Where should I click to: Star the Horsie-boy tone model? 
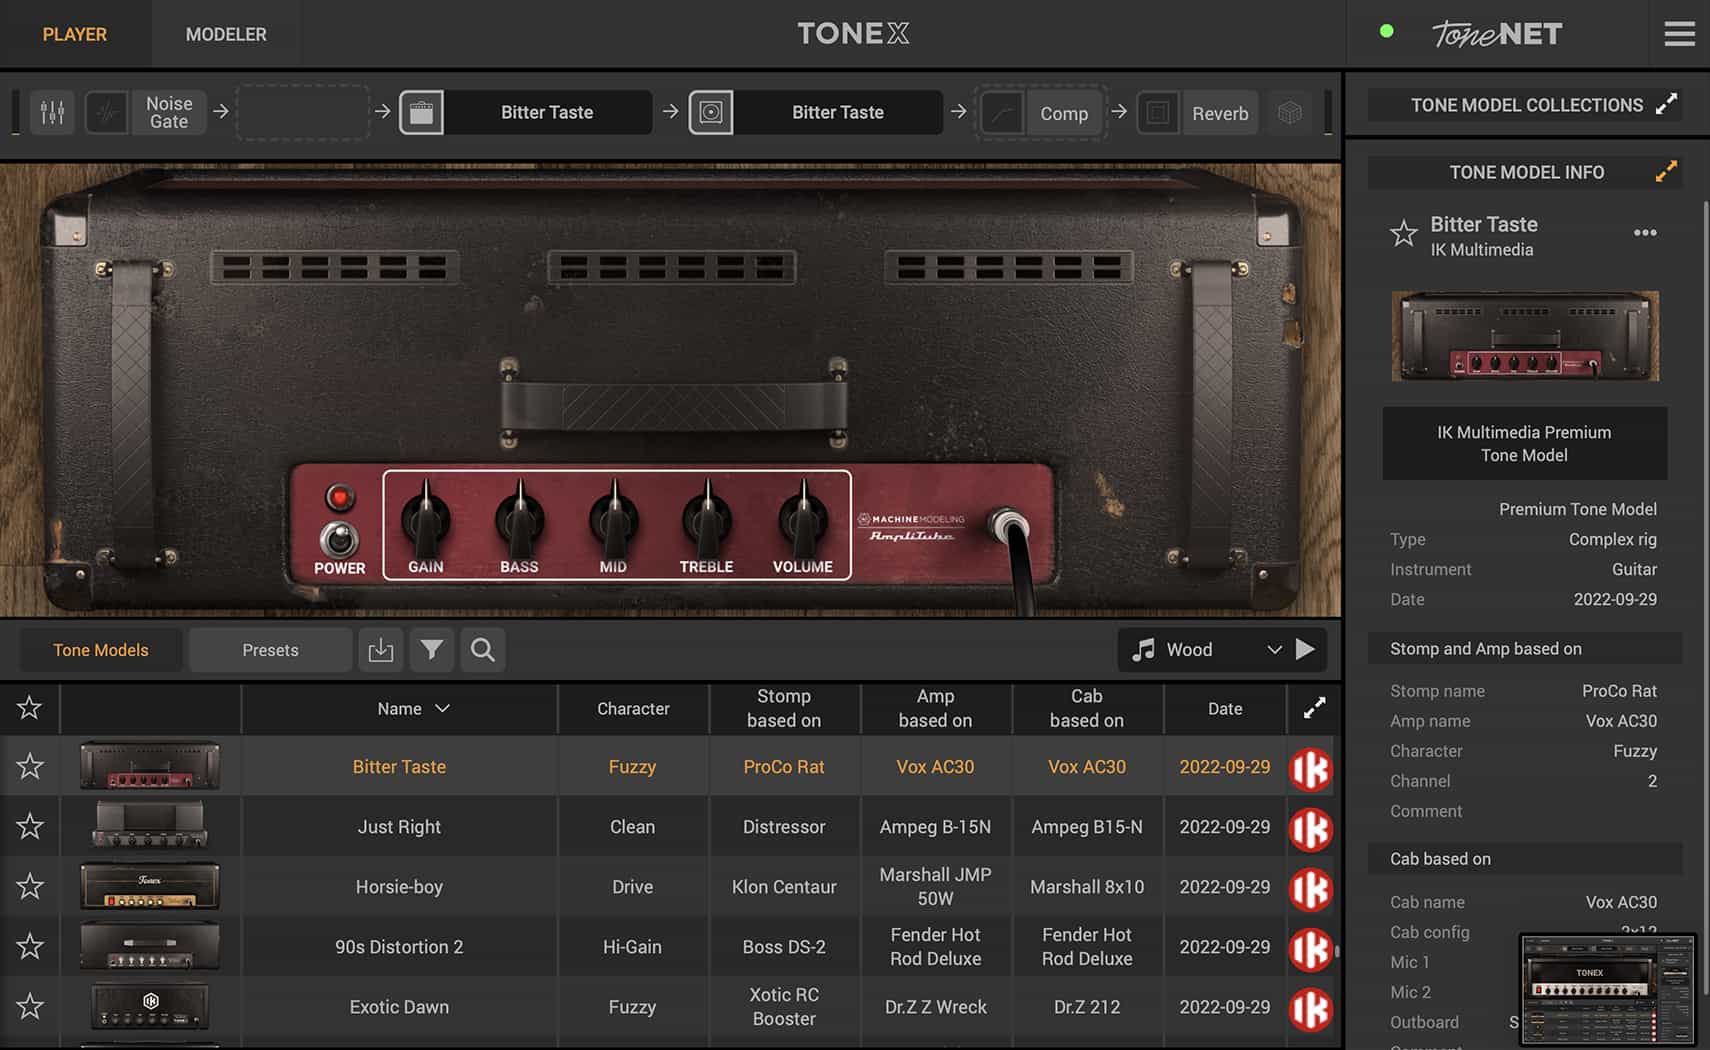(x=29, y=886)
